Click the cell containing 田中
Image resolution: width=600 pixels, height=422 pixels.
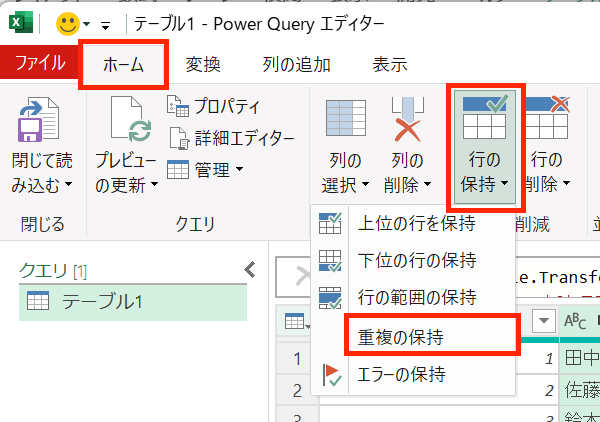point(580,359)
